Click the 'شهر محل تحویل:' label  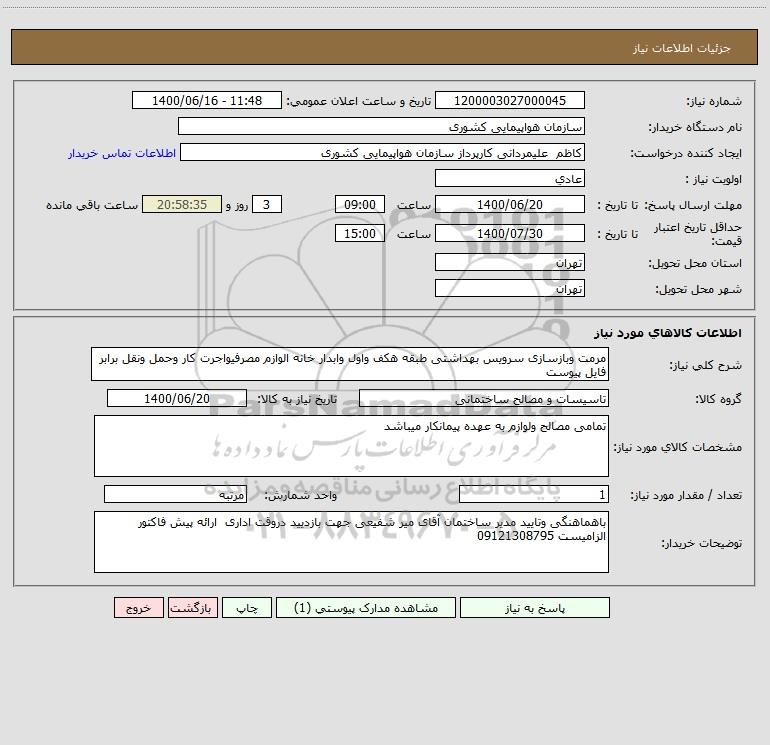tap(699, 290)
